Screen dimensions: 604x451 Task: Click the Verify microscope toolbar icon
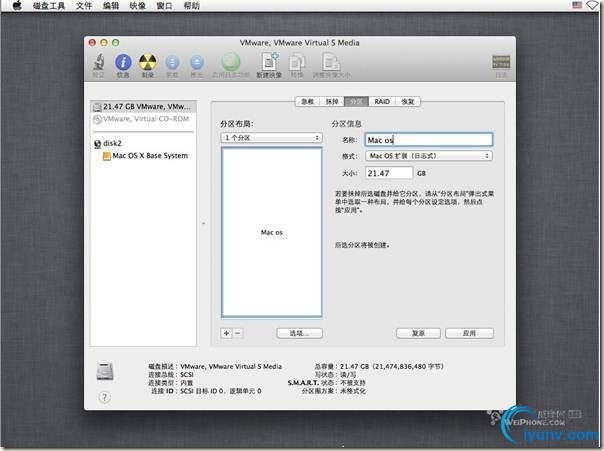pyautogui.click(x=99, y=62)
